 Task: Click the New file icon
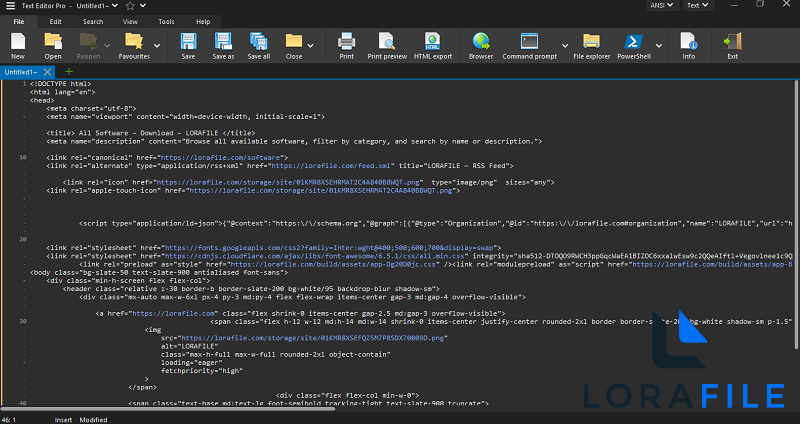[18, 41]
